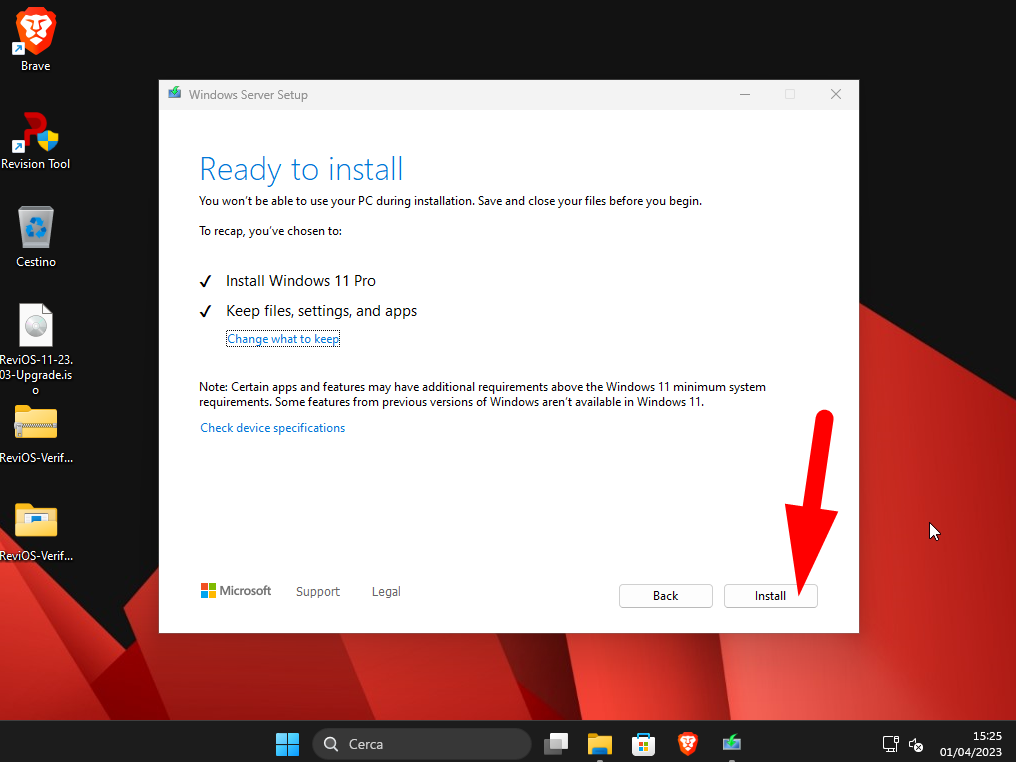Screen dimensions: 1016x762
Task: Open File Explorer from the taskbar
Action: click(600, 744)
